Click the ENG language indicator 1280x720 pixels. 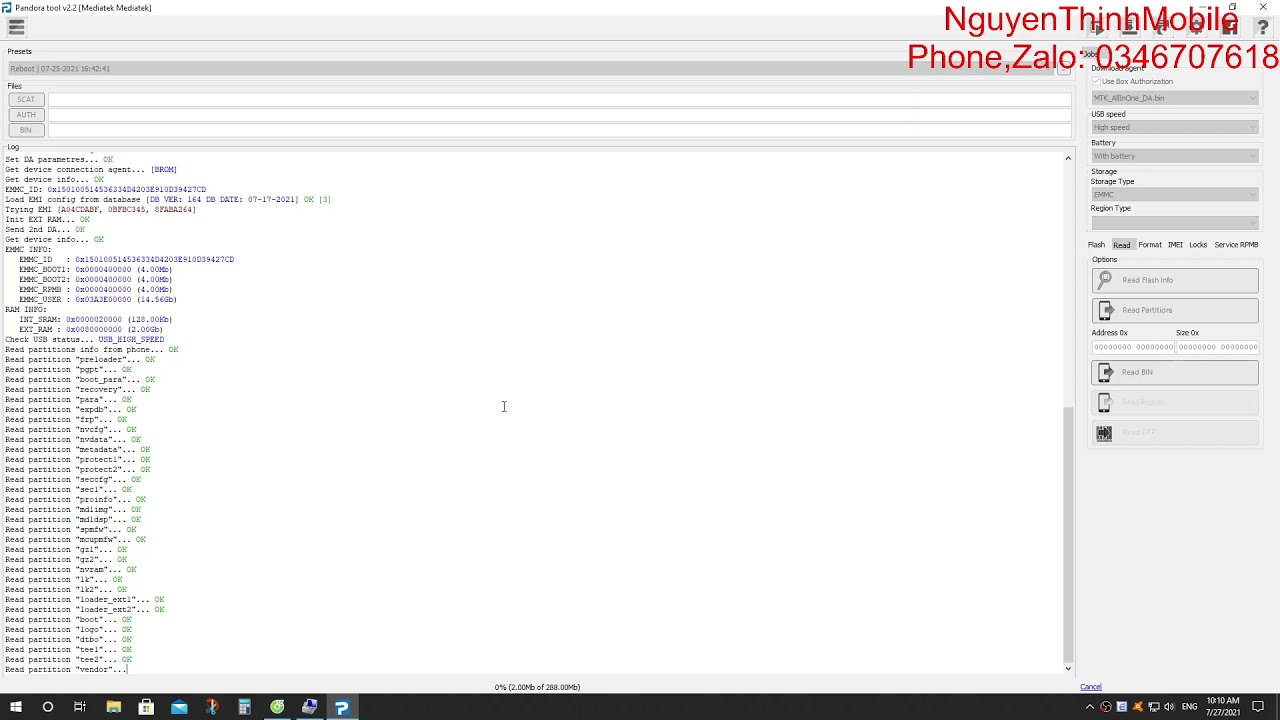(1189, 707)
